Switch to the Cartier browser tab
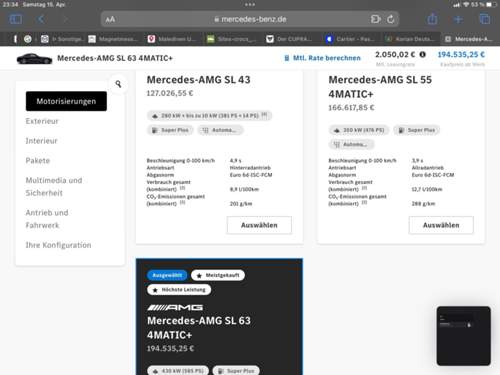The image size is (500, 375). (349, 39)
